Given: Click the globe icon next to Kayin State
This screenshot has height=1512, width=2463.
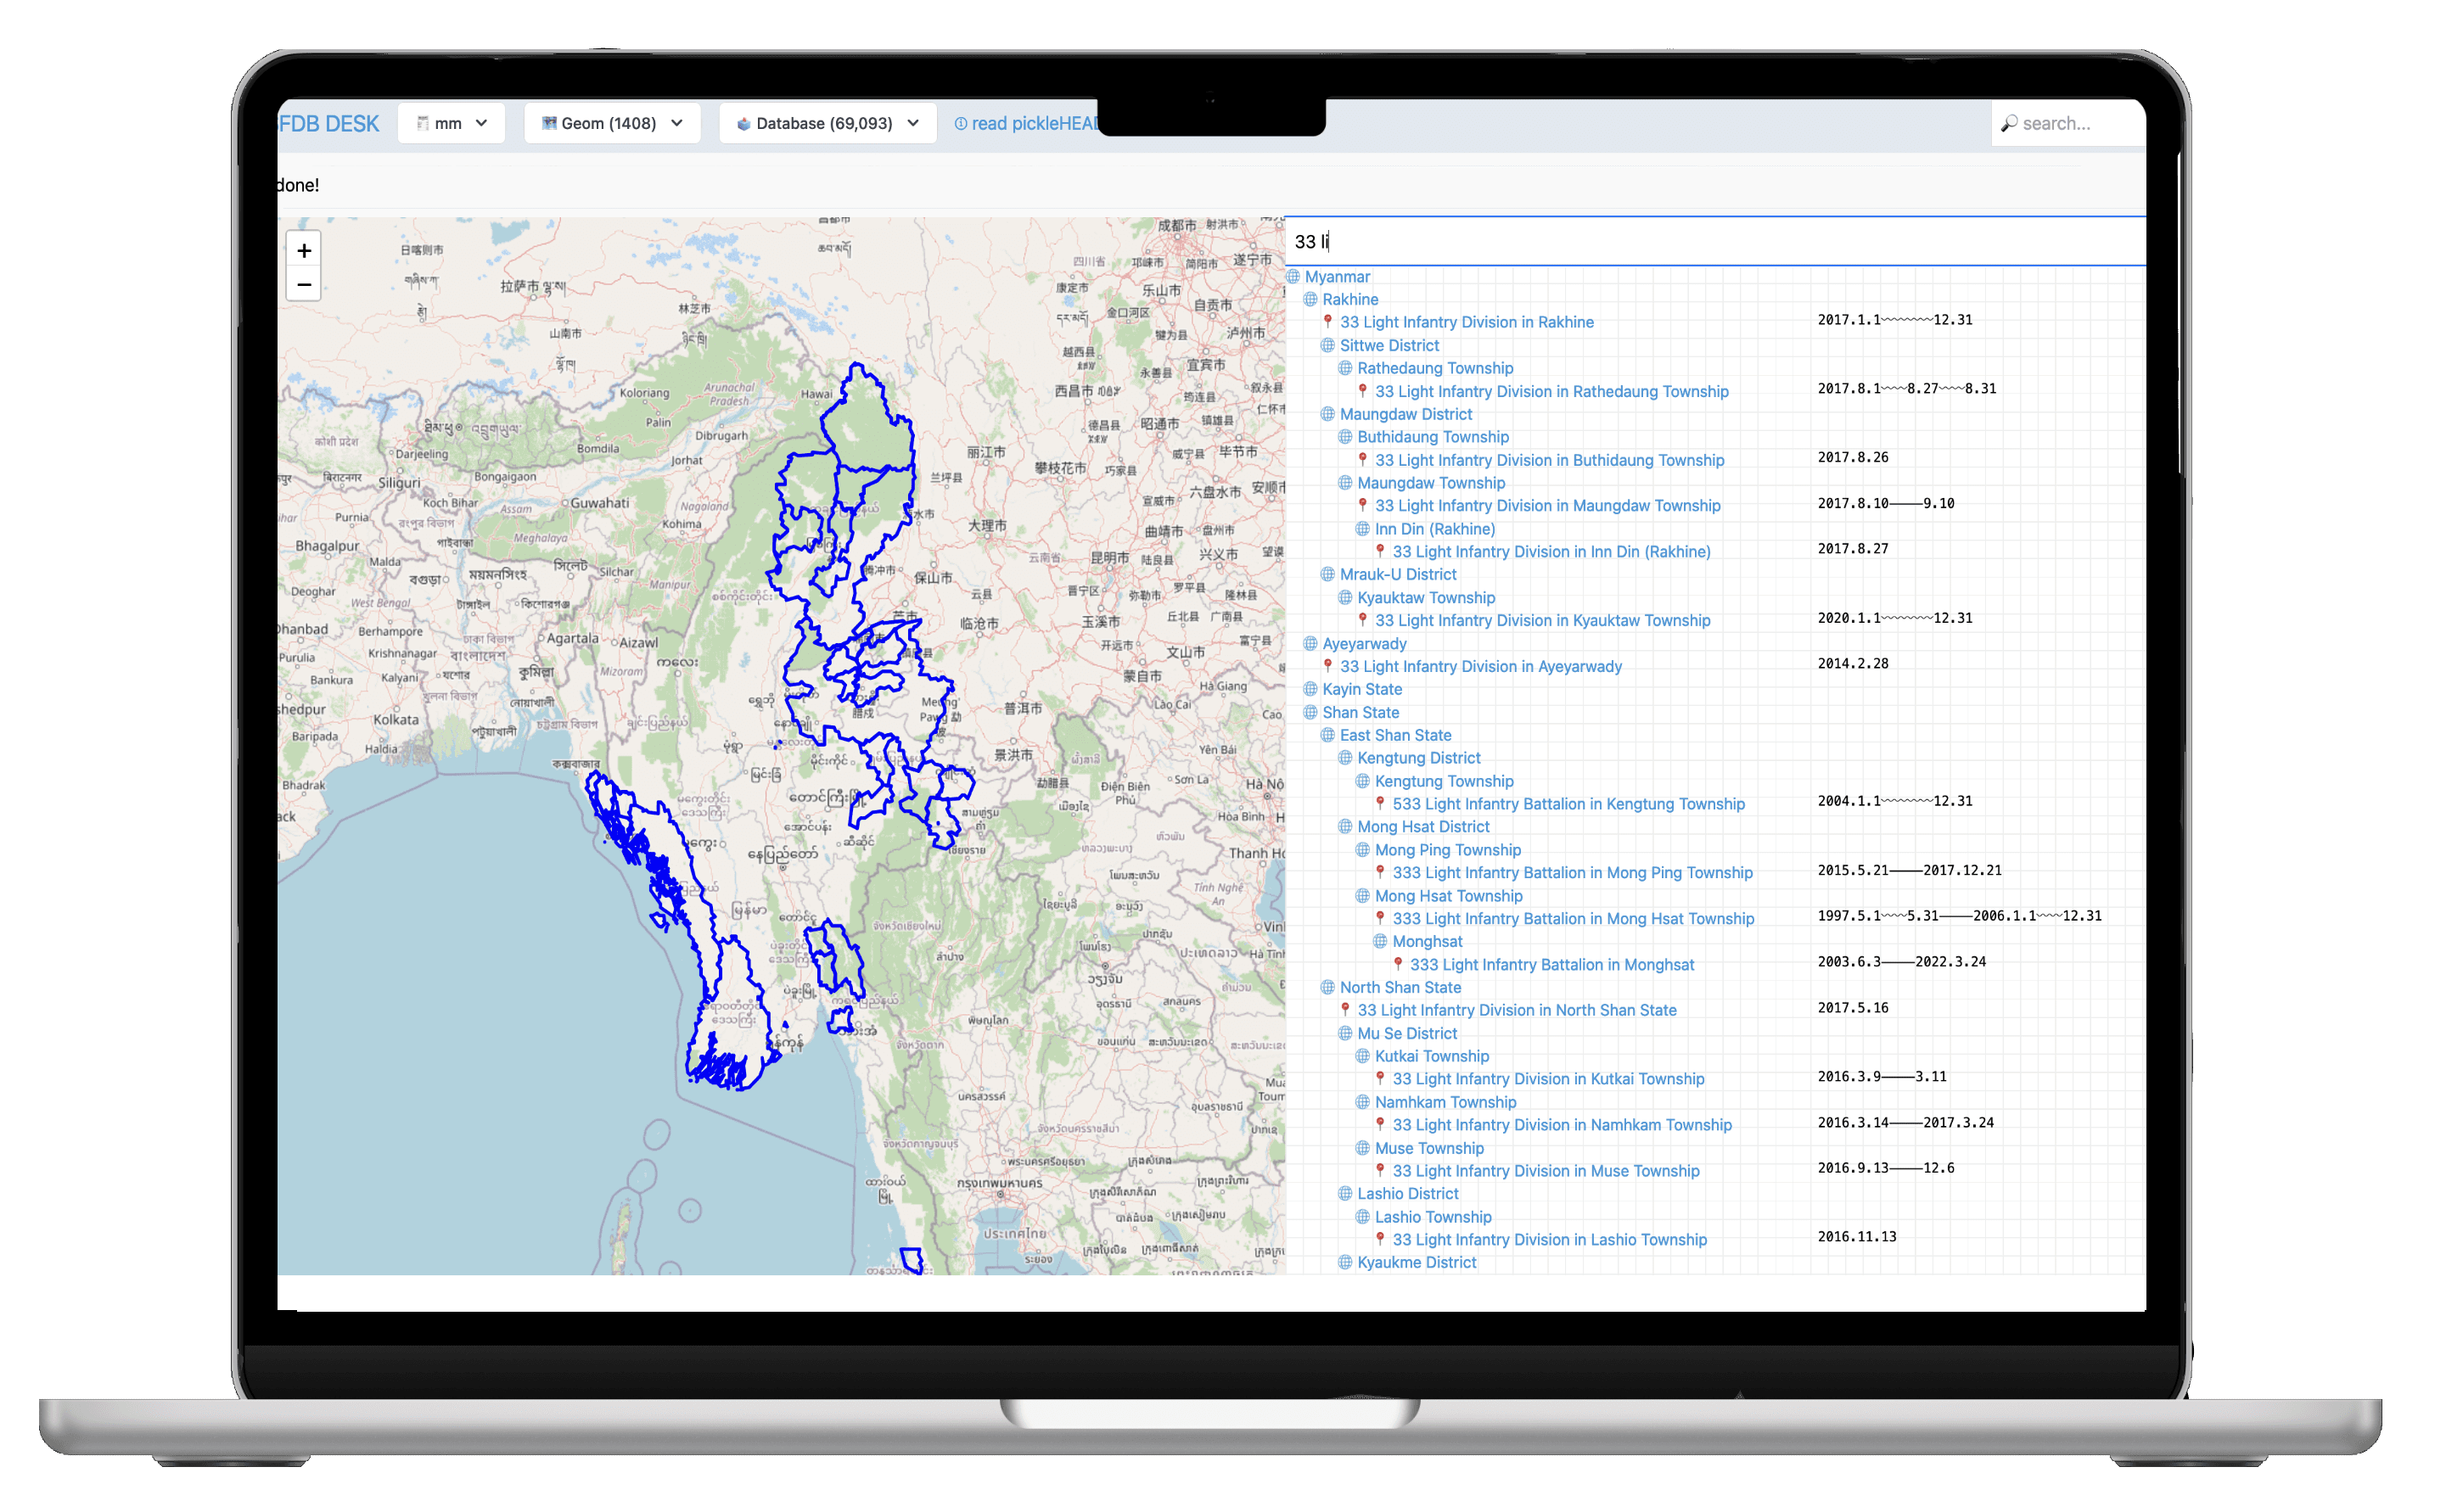Looking at the screenshot, I should tap(1311, 689).
